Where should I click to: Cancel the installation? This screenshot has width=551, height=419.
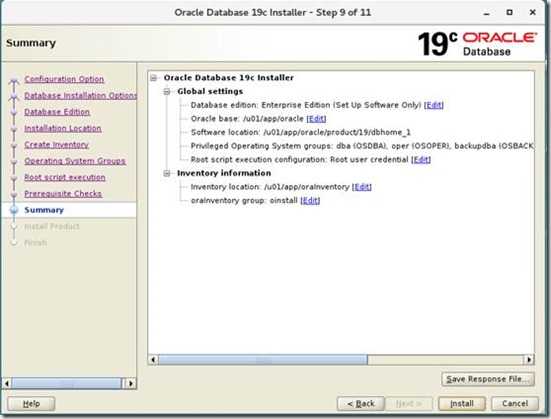click(x=515, y=404)
